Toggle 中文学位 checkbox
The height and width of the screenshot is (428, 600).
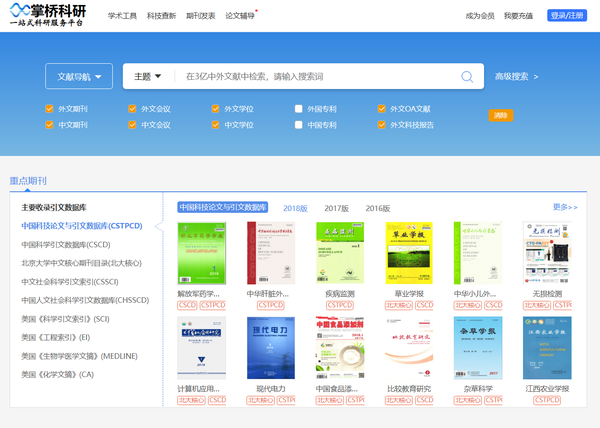[215, 125]
